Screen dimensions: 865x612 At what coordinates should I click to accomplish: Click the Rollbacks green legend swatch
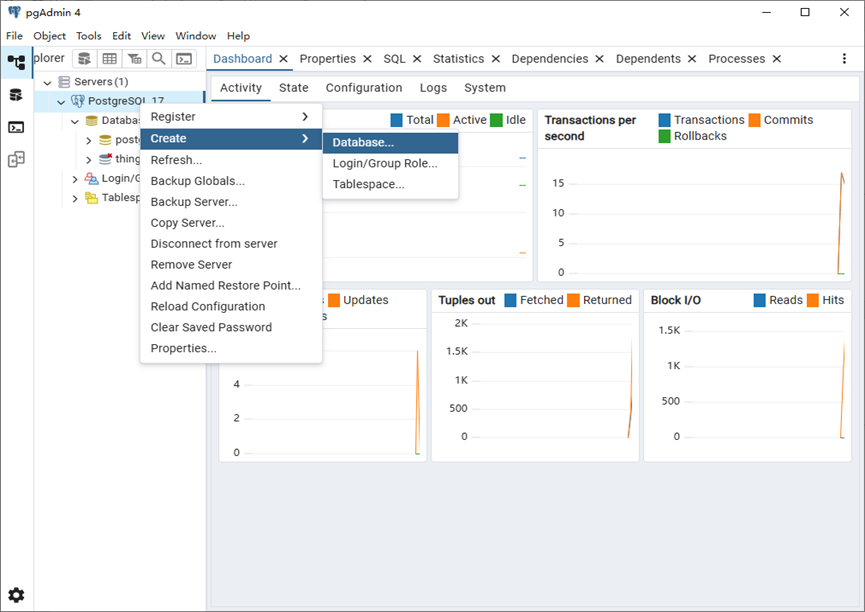pyautogui.click(x=665, y=136)
